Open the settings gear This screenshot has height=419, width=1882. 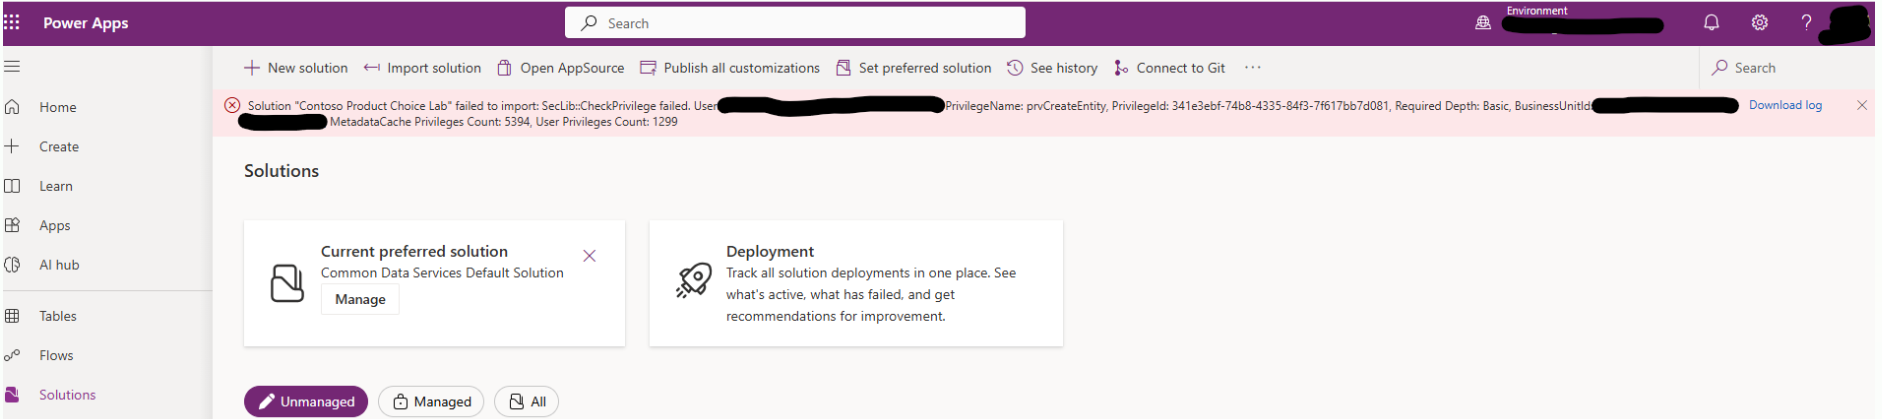[x=1759, y=23]
